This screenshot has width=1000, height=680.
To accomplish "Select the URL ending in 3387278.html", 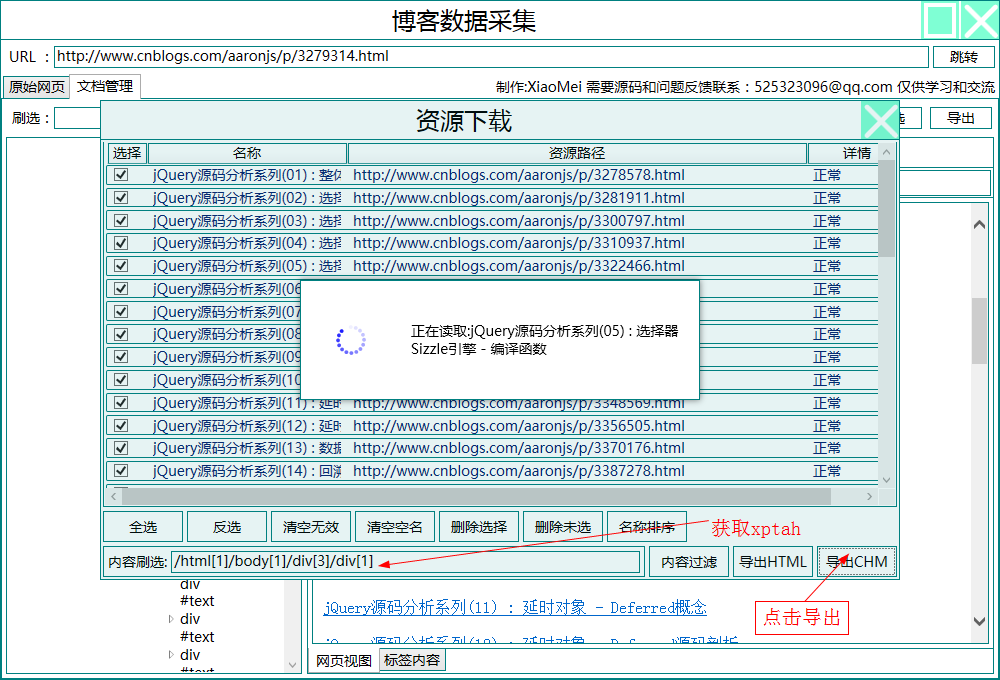I will (x=518, y=471).
